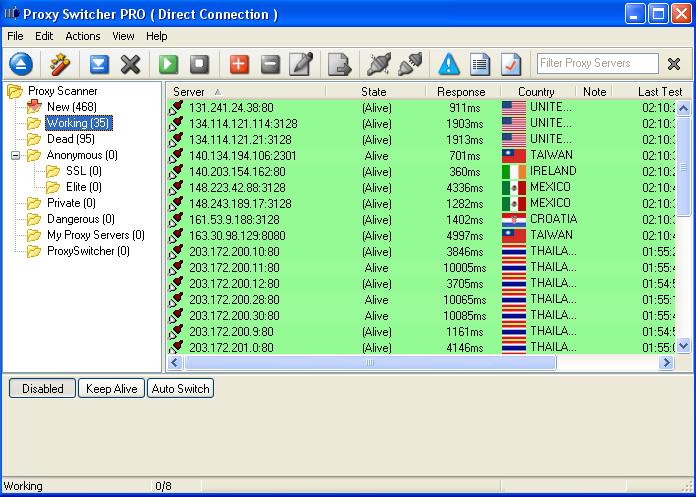The width and height of the screenshot is (696, 497).
Task: Click the 10085ms response value
Action: pyautogui.click(x=464, y=316)
